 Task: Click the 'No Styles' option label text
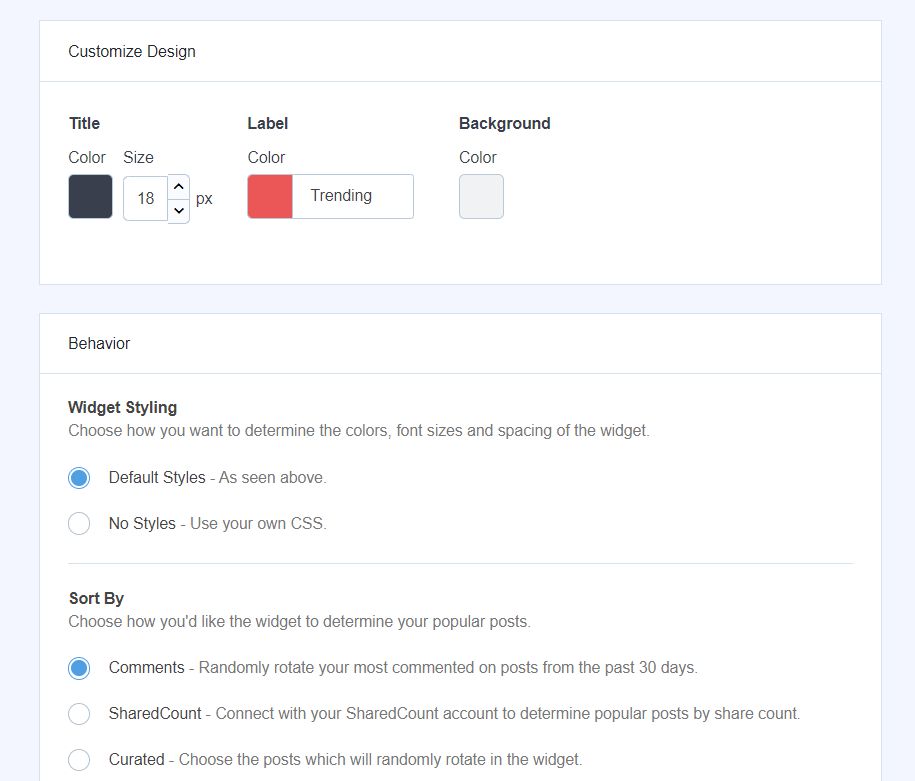click(142, 523)
